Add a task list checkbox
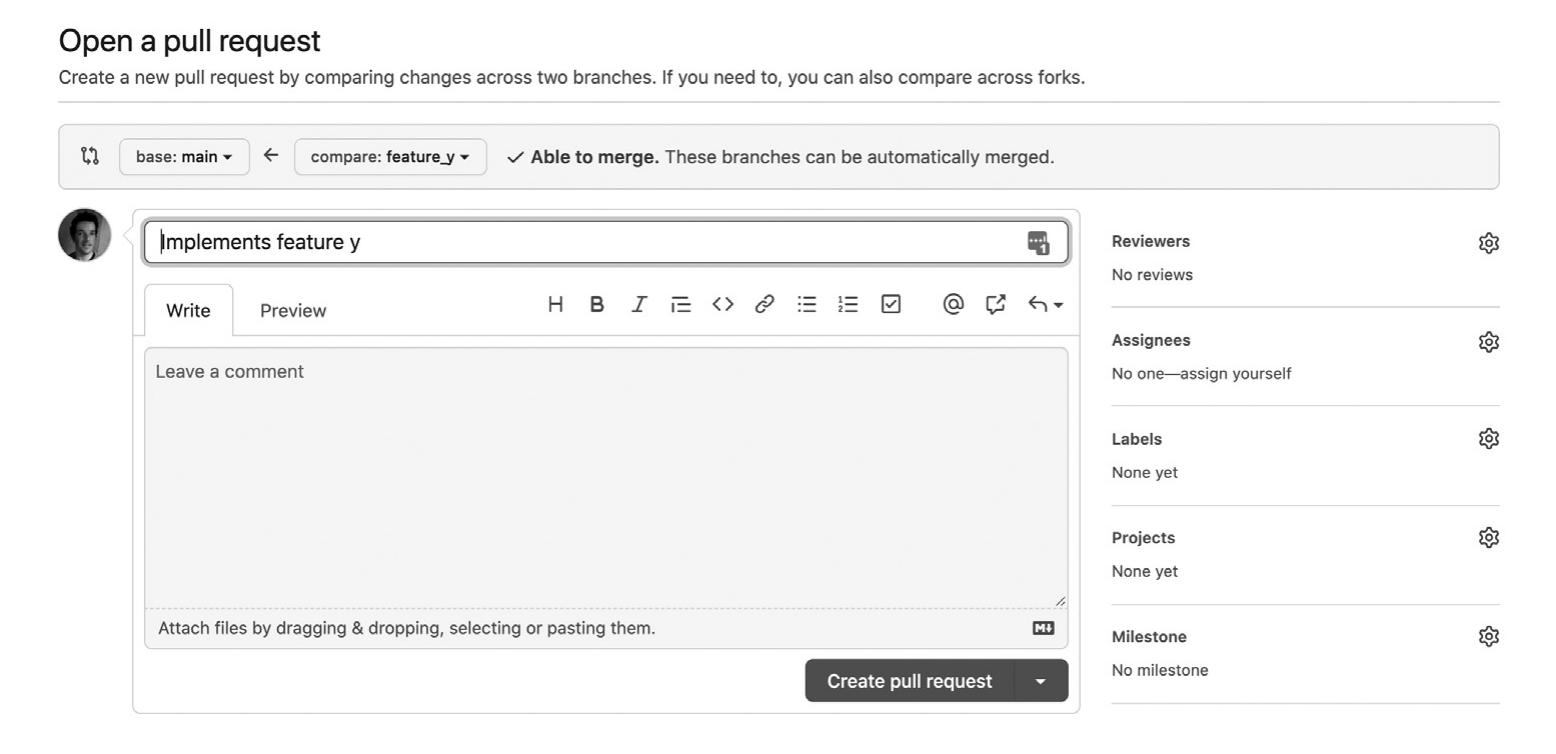The height and width of the screenshot is (754, 1556). point(891,305)
